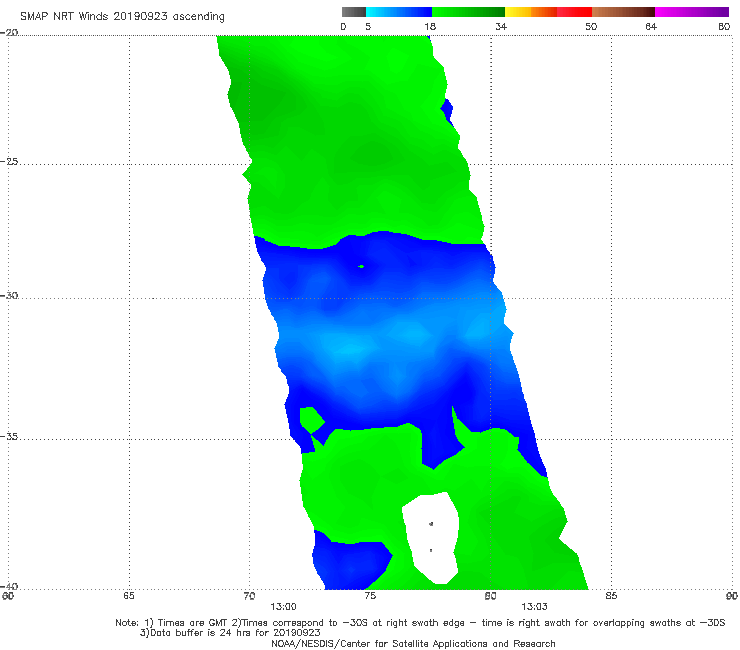This screenshot has width=740, height=650.
Task: Click the color bar label '64'
Action: (x=651, y=26)
